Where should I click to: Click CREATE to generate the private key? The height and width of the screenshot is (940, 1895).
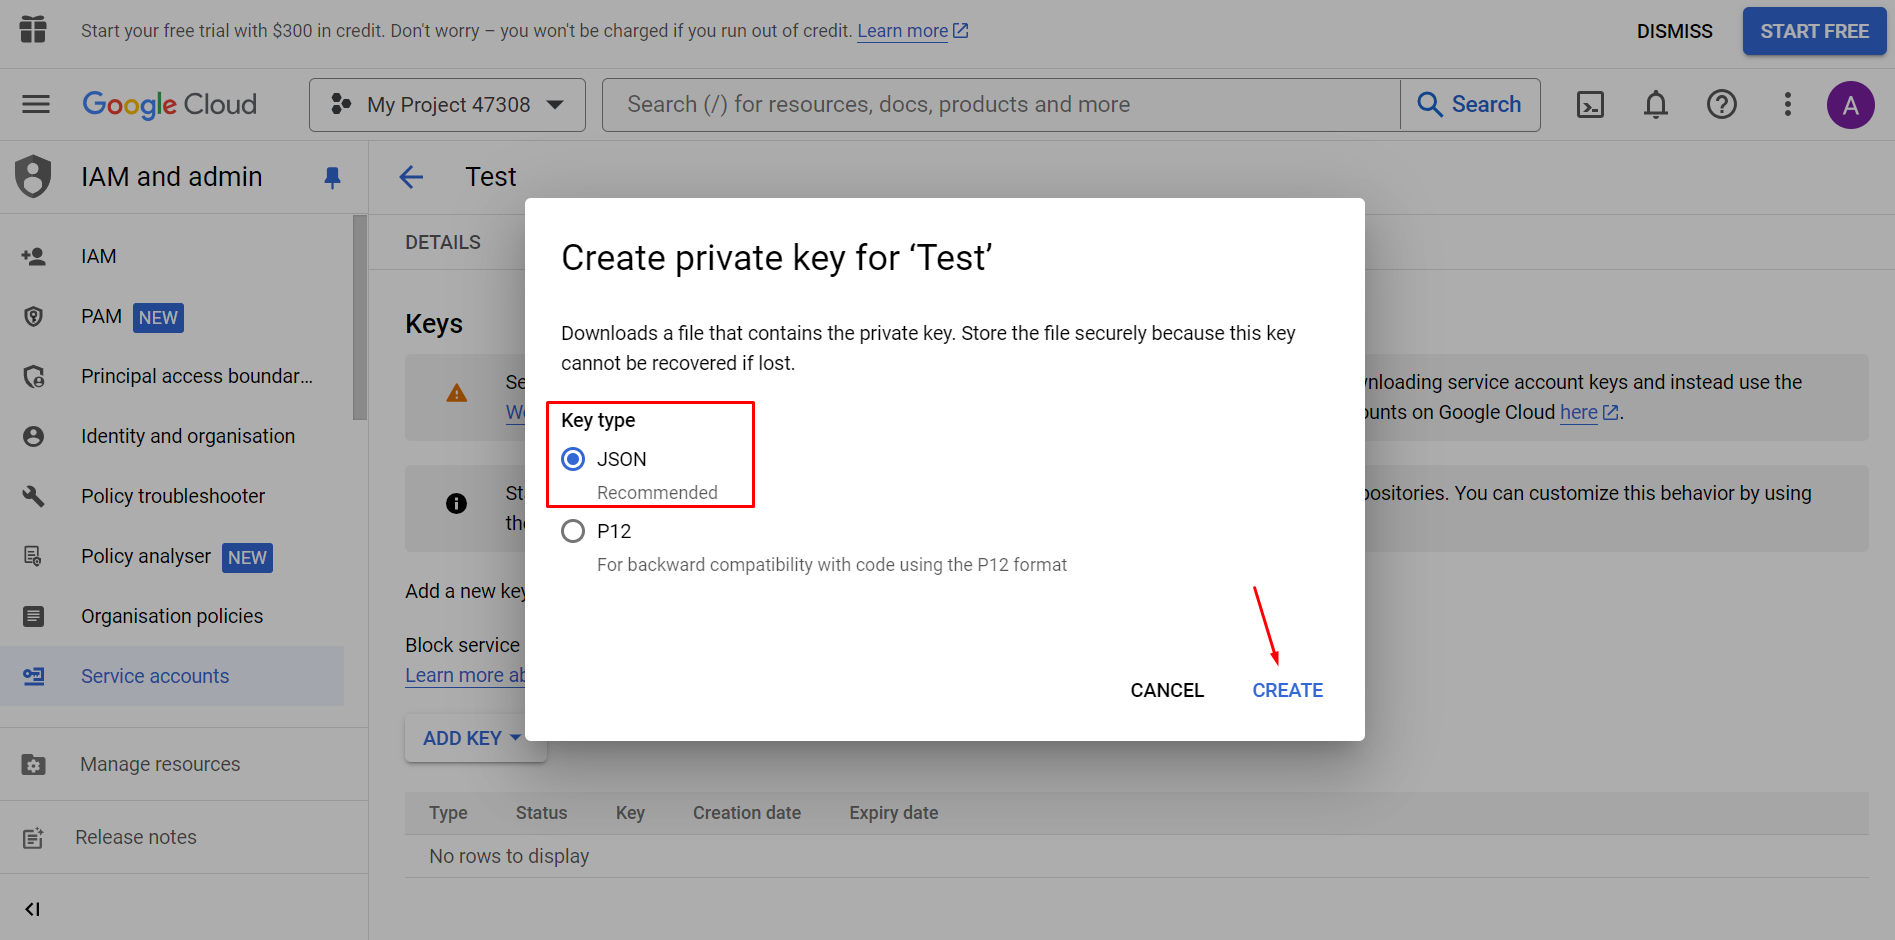tap(1287, 690)
